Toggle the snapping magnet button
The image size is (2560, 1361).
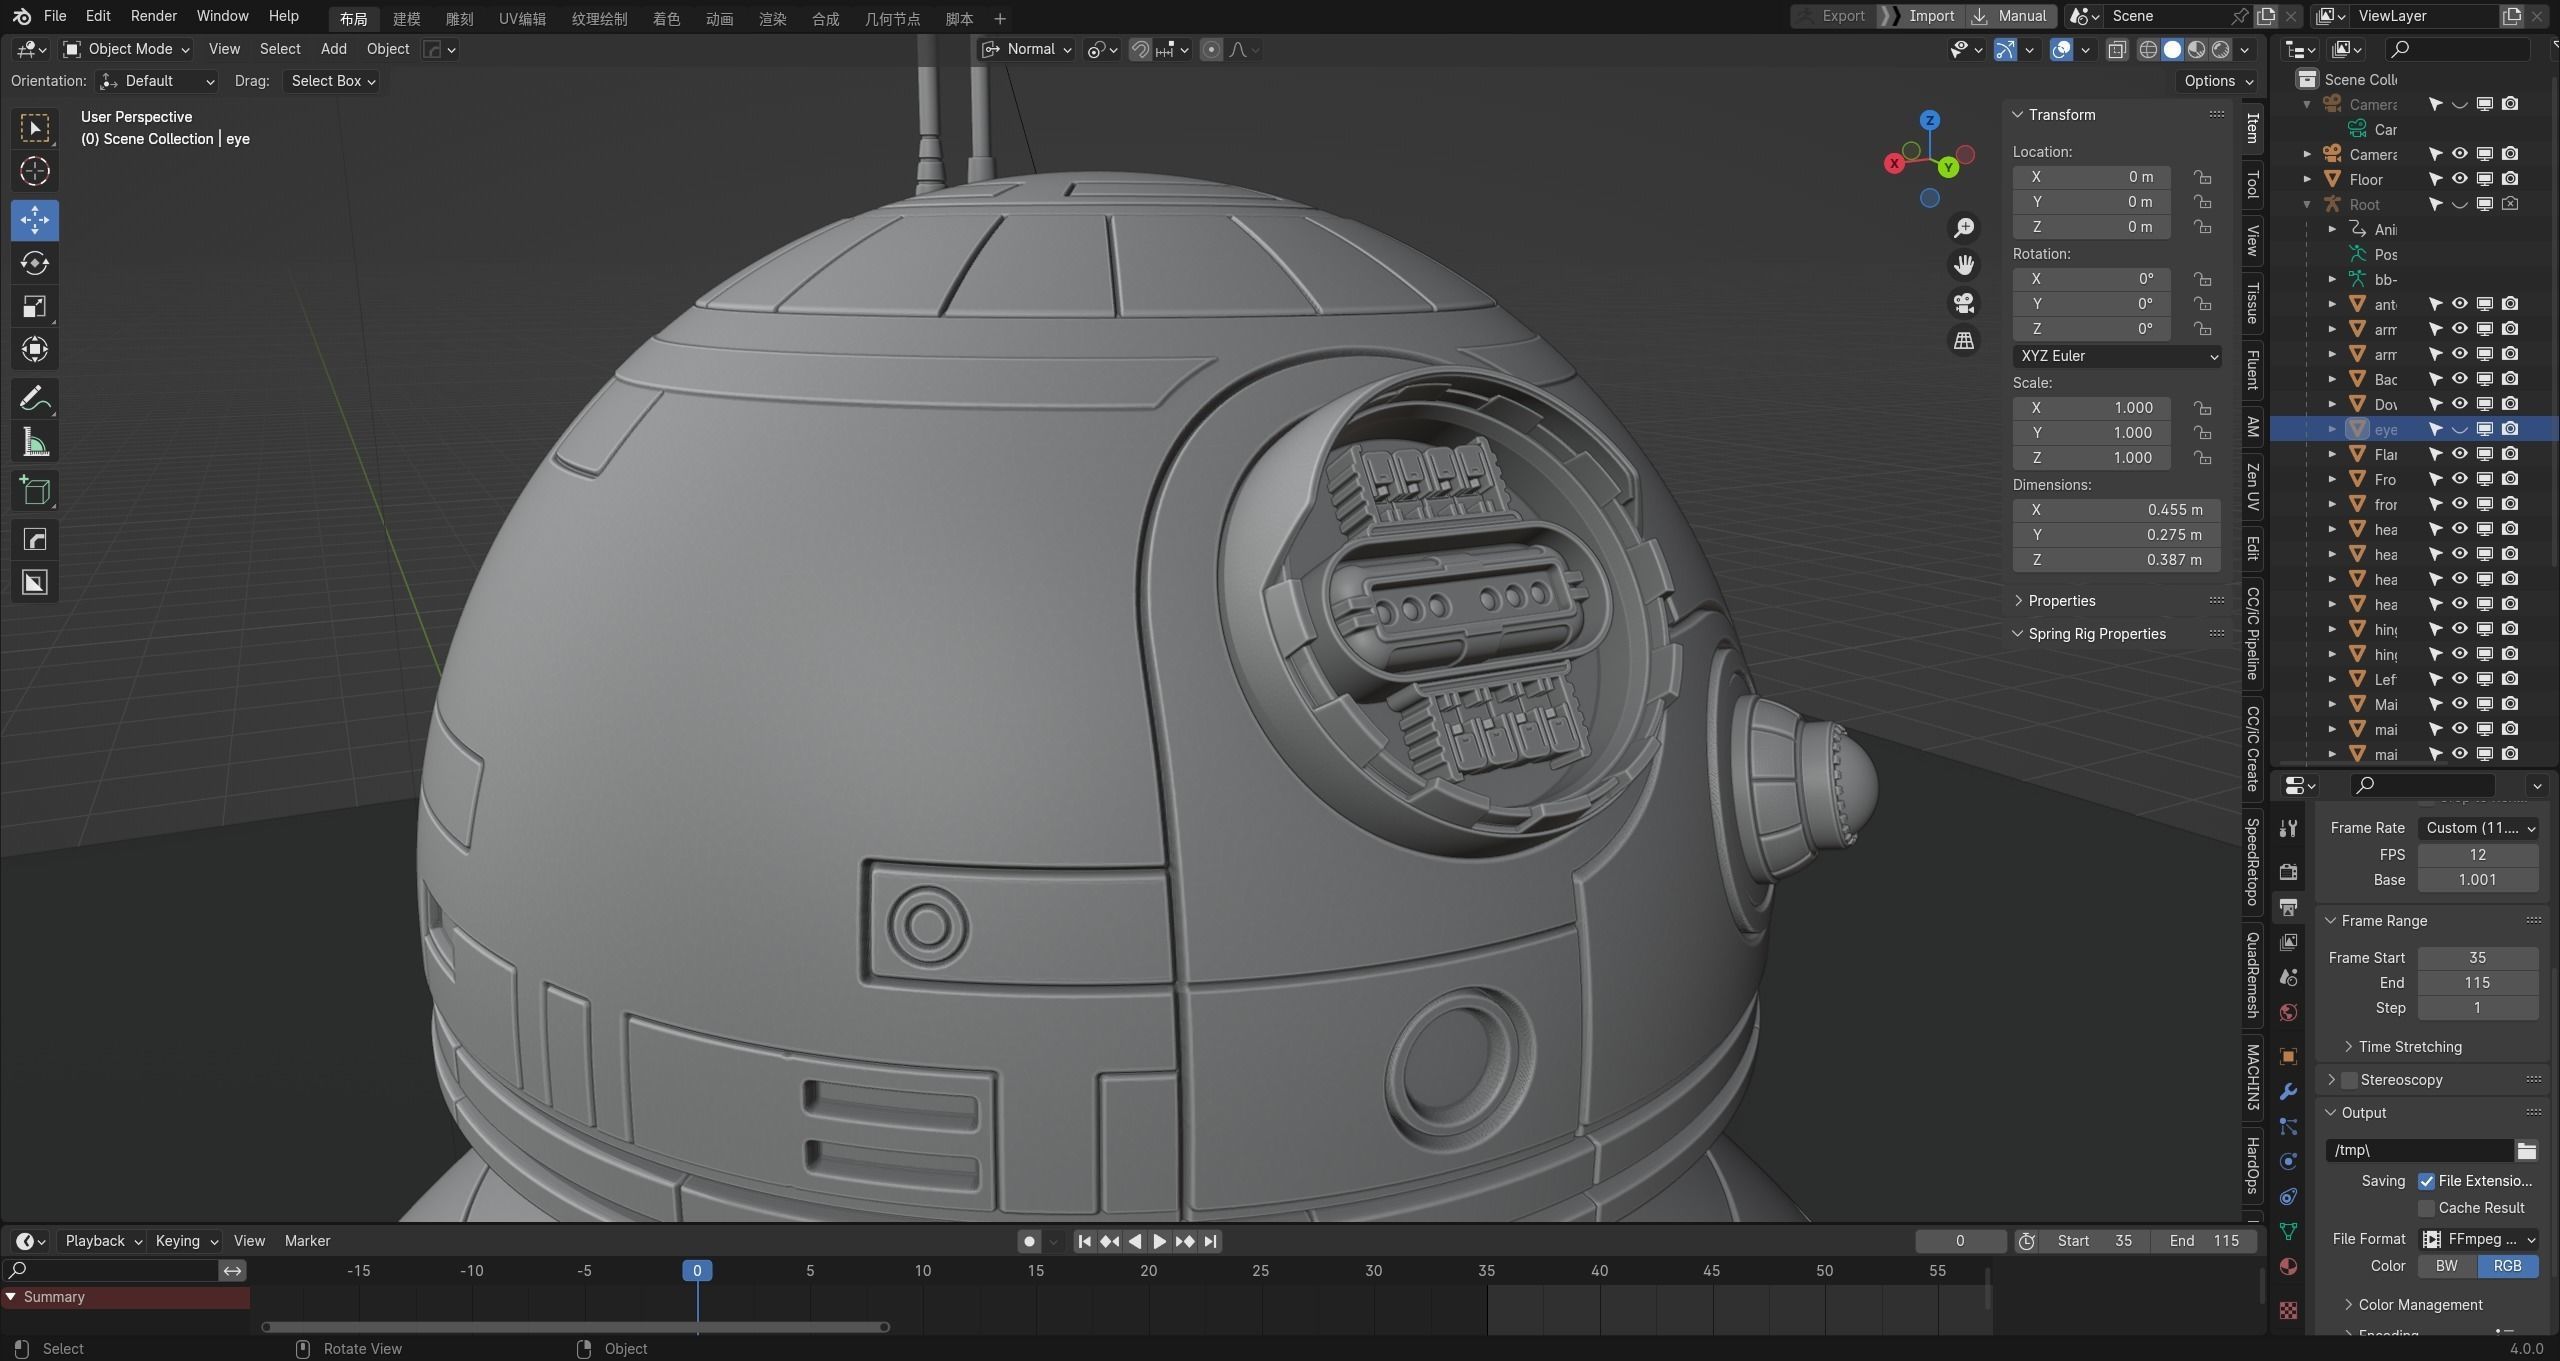coord(1139,49)
